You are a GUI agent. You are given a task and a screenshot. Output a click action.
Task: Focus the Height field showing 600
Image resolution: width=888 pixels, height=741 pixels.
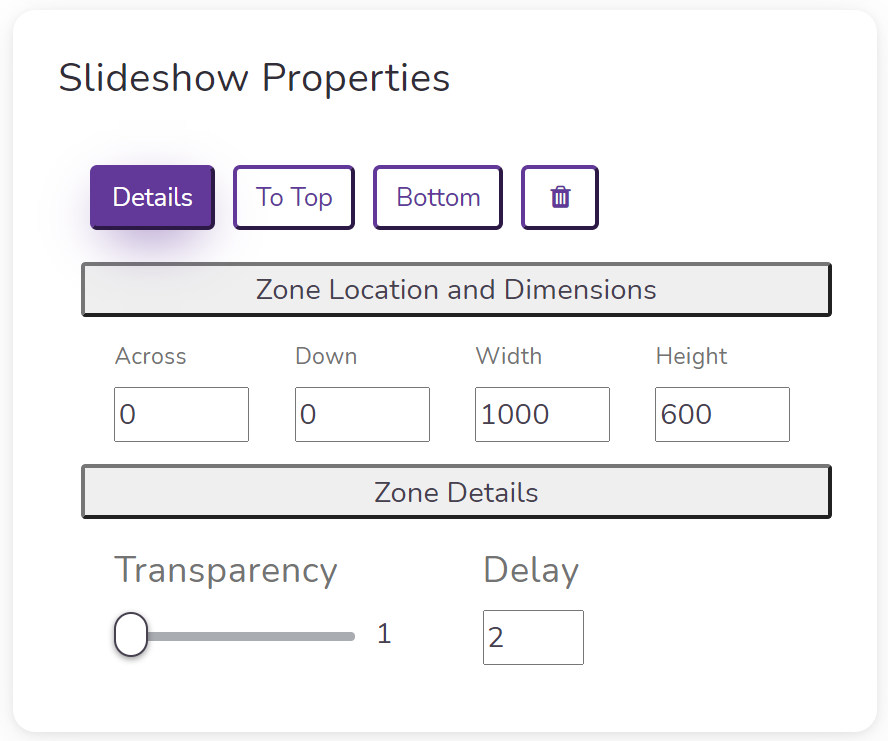point(723,414)
